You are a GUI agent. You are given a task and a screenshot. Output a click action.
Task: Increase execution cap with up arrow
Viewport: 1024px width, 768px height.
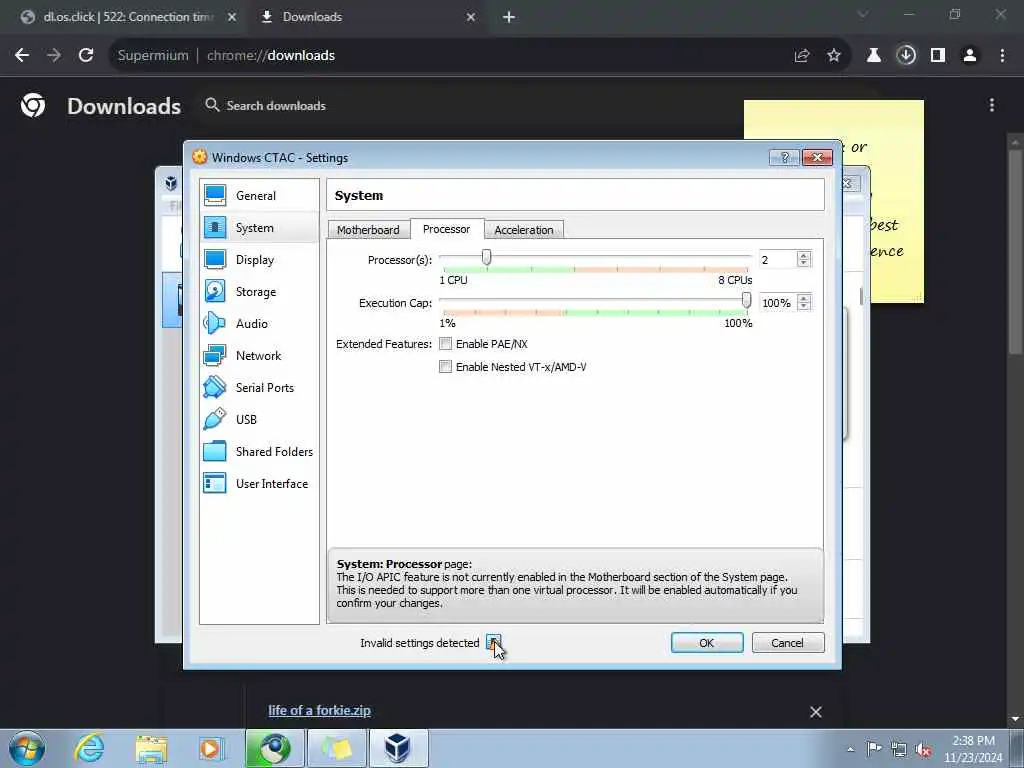pos(804,298)
